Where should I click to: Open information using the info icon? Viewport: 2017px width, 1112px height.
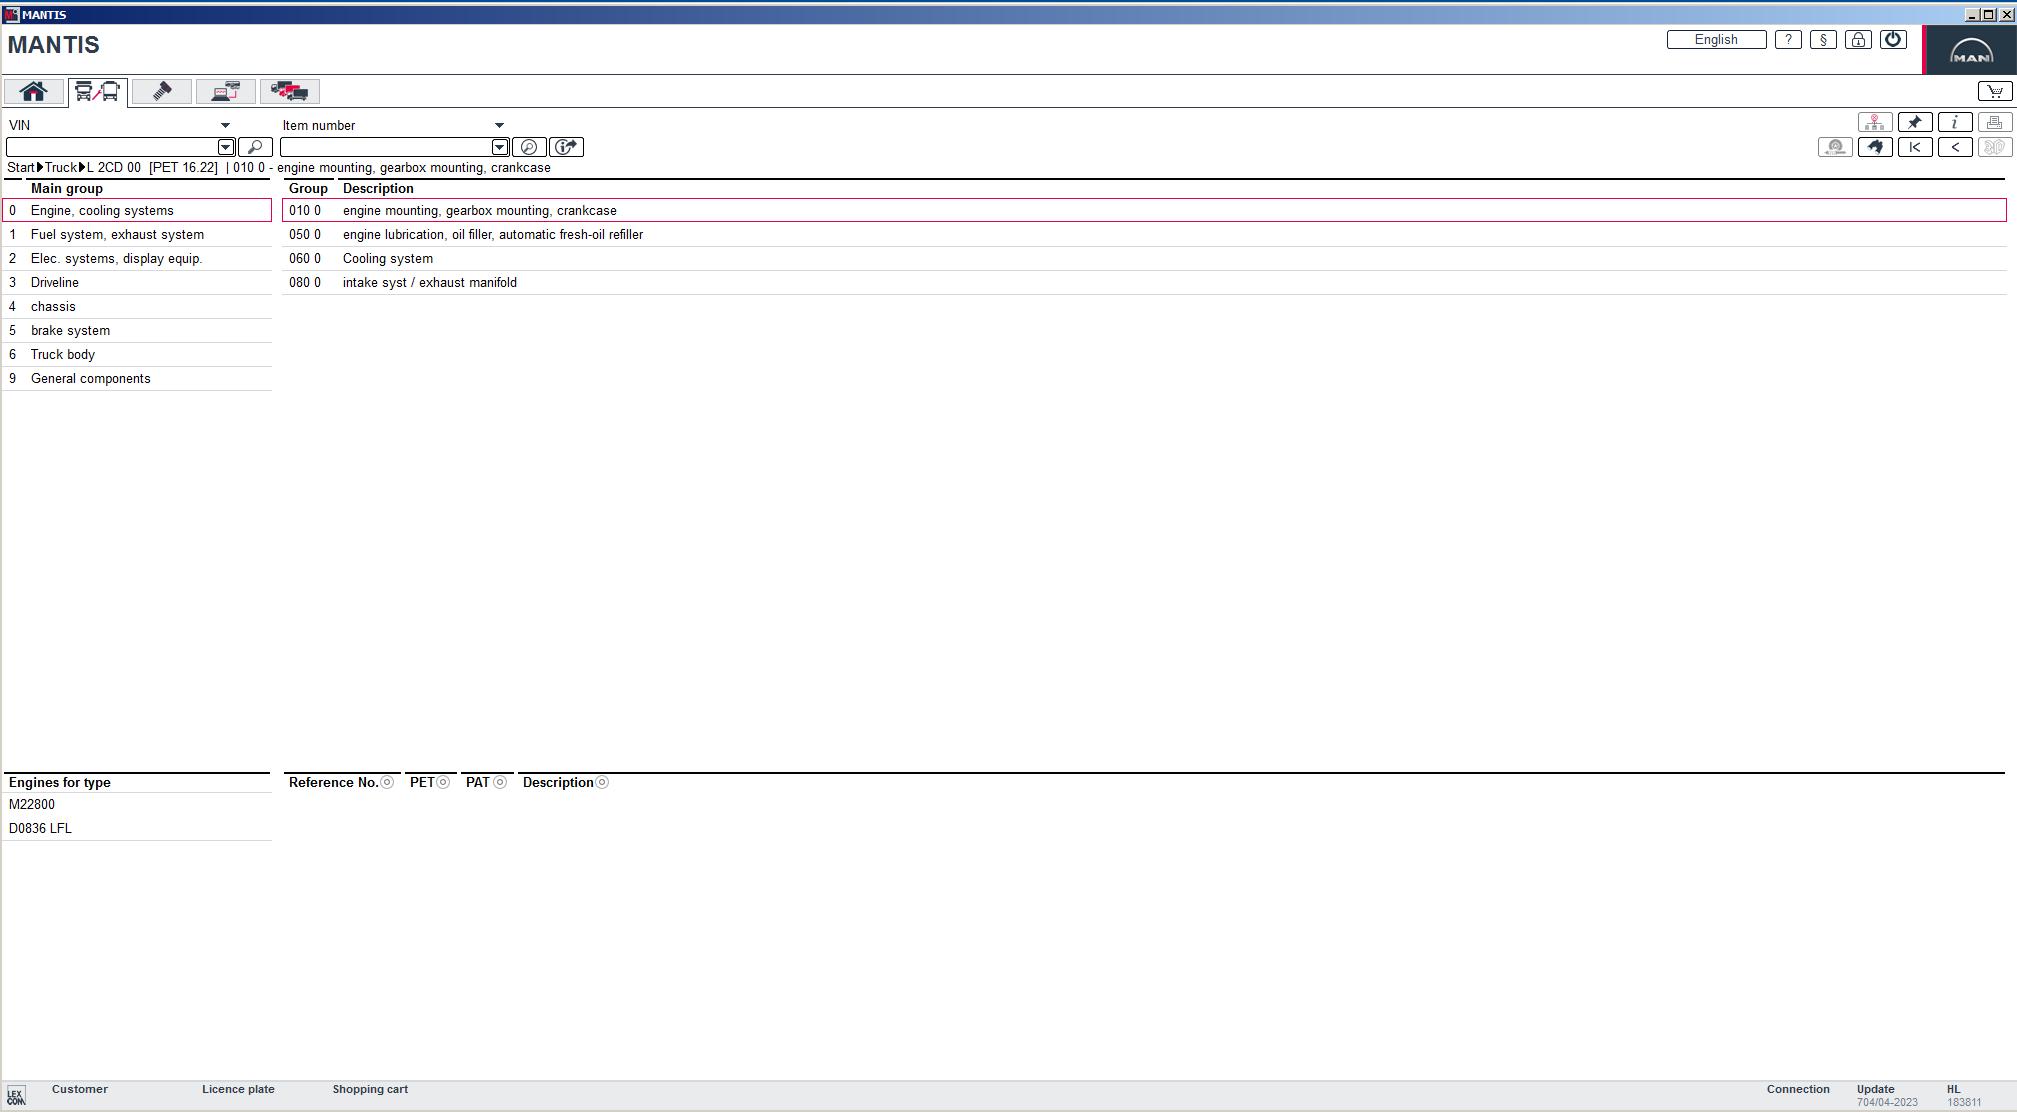(x=1954, y=121)
